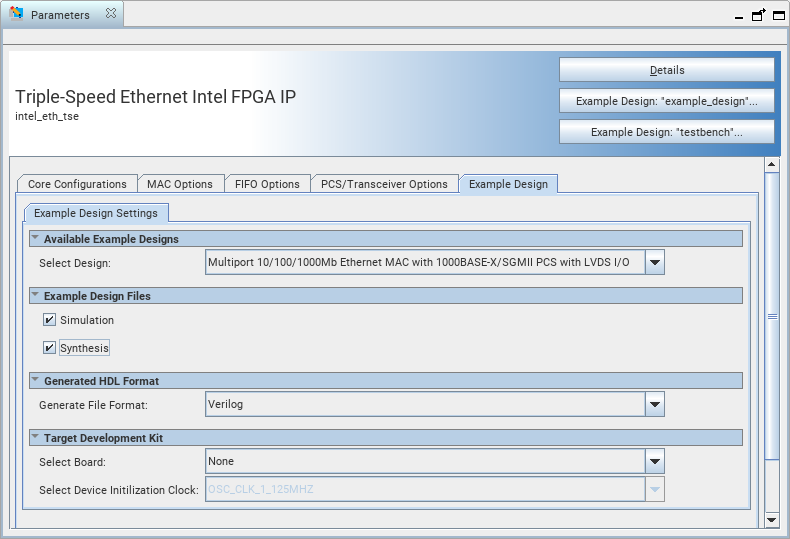The image size is (790, 539).
Task: Detach the Parameters panel window
Action: tap(759, 15)
